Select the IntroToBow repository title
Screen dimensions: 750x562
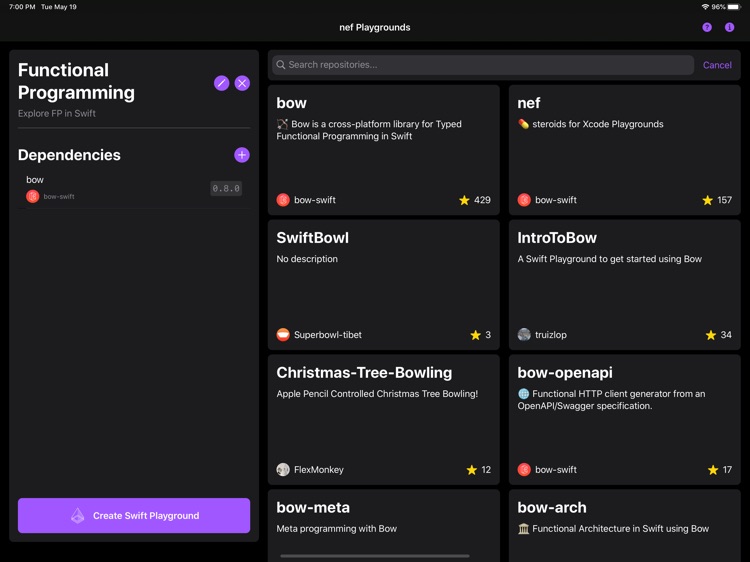tap(557, 238)
